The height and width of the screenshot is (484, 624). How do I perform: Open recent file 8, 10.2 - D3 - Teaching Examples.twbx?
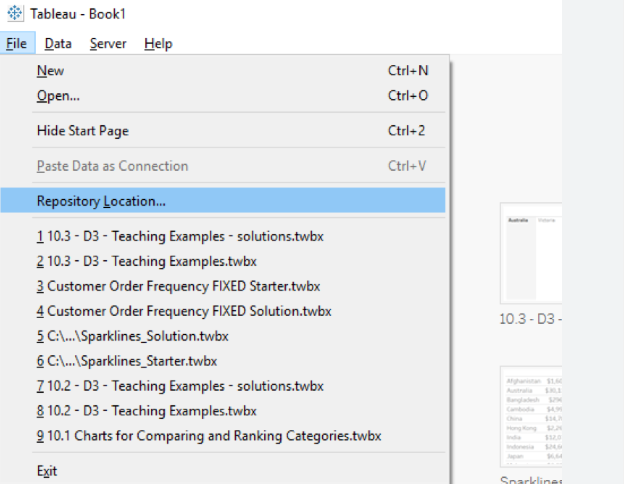223,411
